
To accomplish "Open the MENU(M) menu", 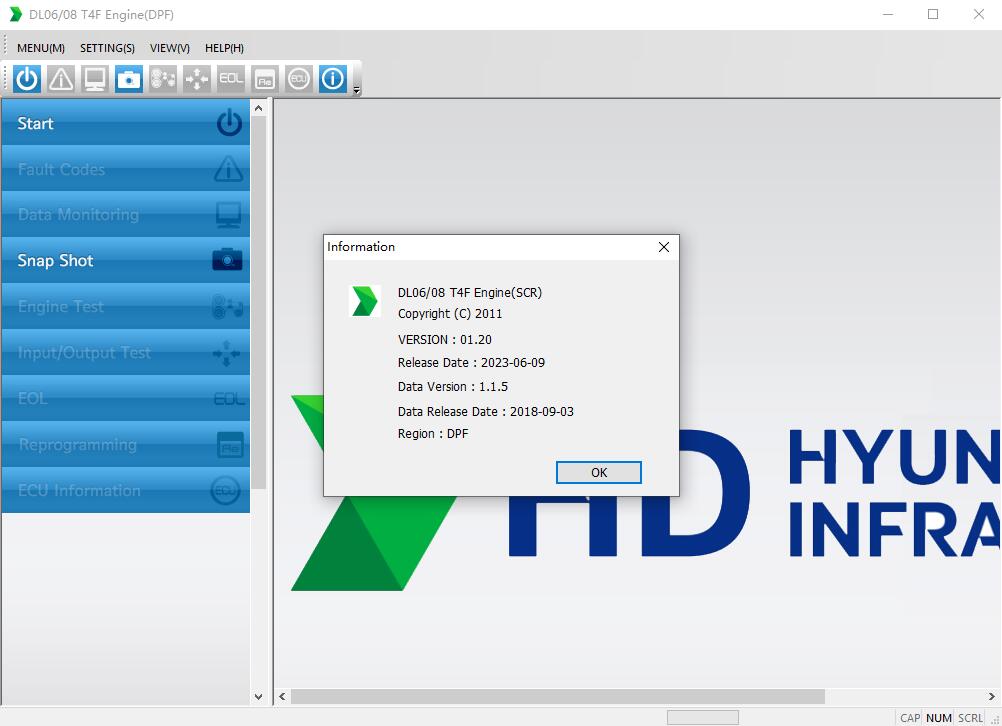I will click(41, 48).
